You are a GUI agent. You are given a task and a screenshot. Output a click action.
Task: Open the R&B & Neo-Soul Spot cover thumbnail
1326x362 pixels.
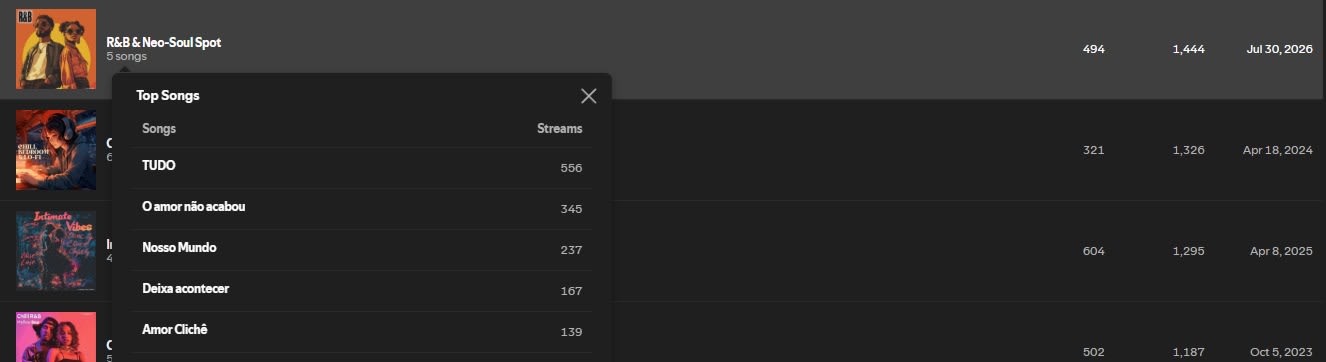click(x=56, y=49)
